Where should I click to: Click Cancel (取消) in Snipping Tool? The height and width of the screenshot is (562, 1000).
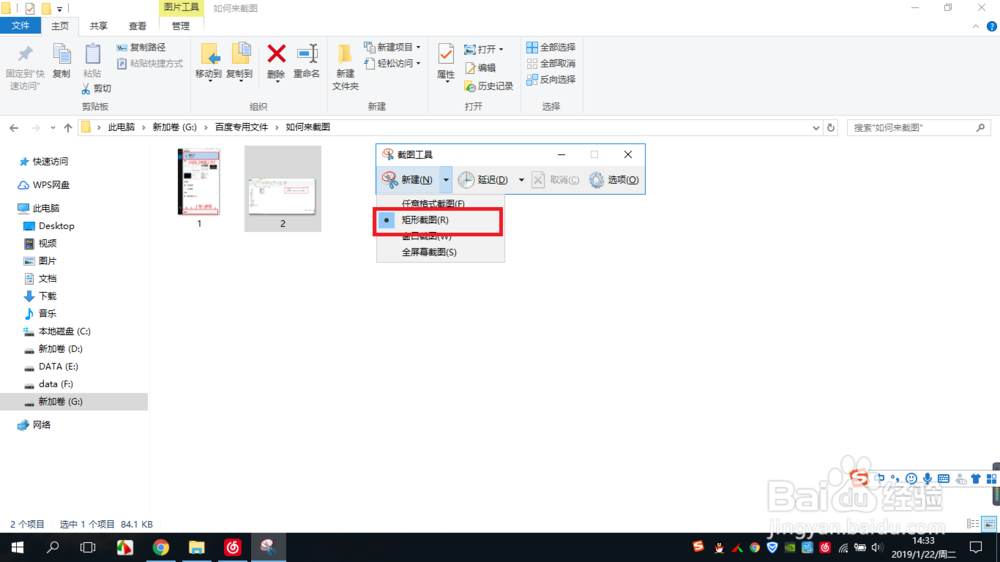[x=555, y=180]
